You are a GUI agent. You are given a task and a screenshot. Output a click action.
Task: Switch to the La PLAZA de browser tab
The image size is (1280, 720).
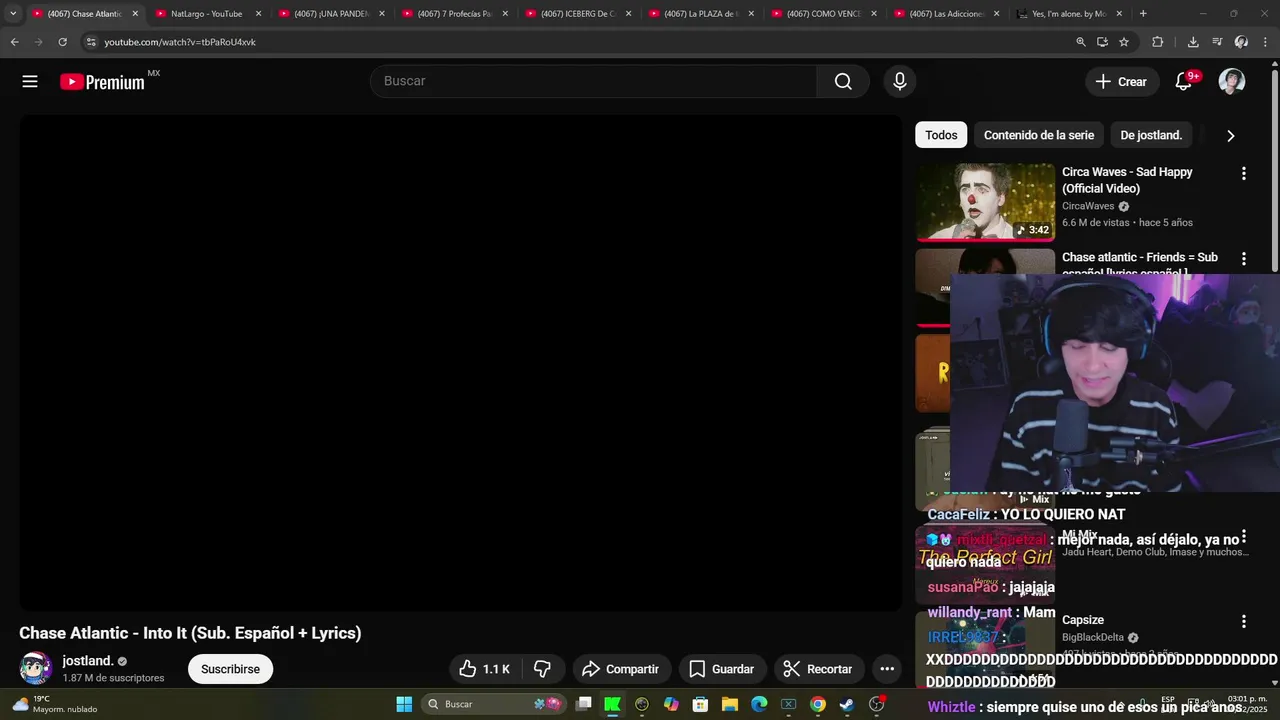[x=701, y=14]
